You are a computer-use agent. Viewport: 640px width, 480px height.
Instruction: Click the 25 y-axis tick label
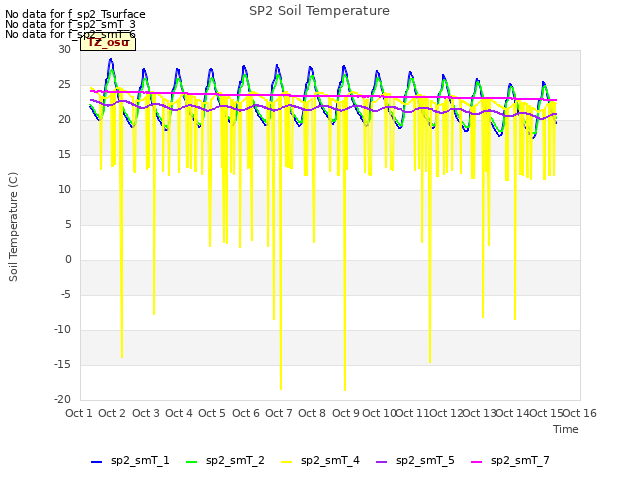[x=64, y=84]
